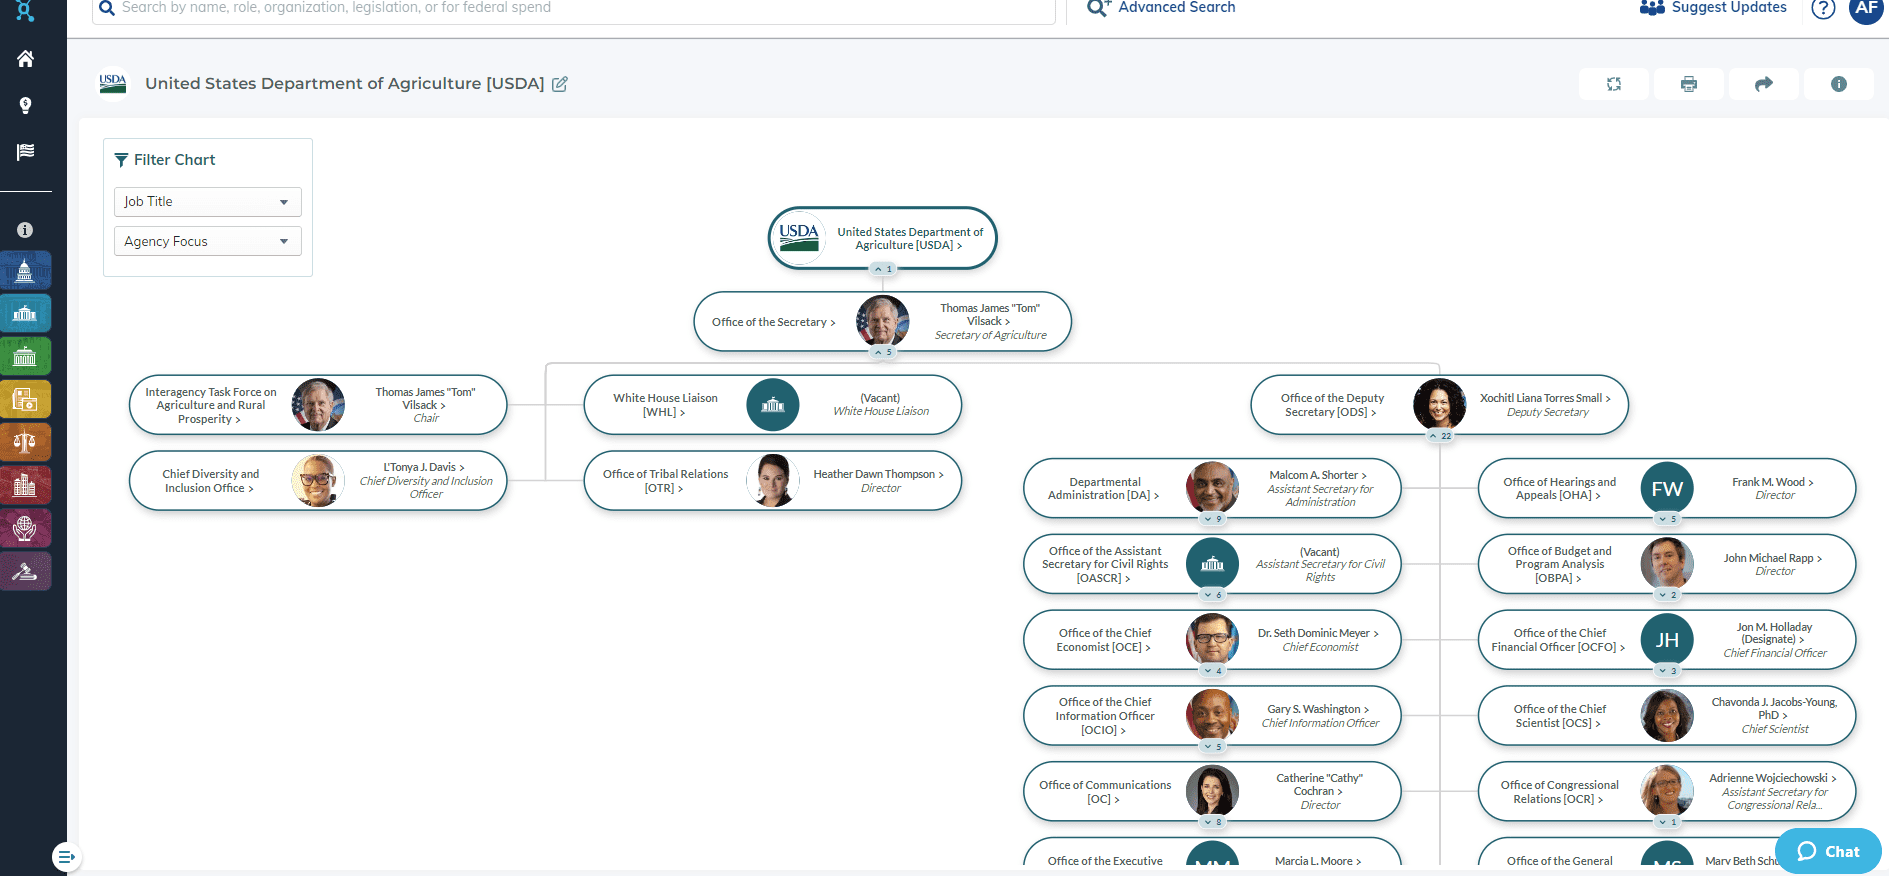Collapse children under USDA root node

(x=883, y=269)
